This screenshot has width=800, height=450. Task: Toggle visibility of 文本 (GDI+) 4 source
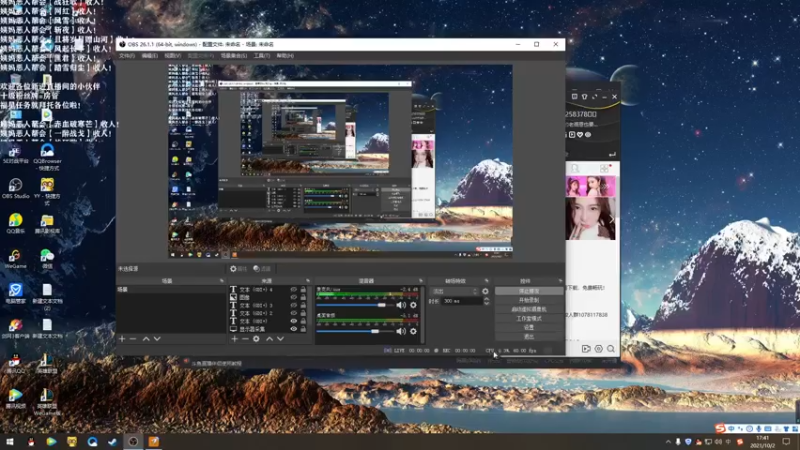click(293, 289)
